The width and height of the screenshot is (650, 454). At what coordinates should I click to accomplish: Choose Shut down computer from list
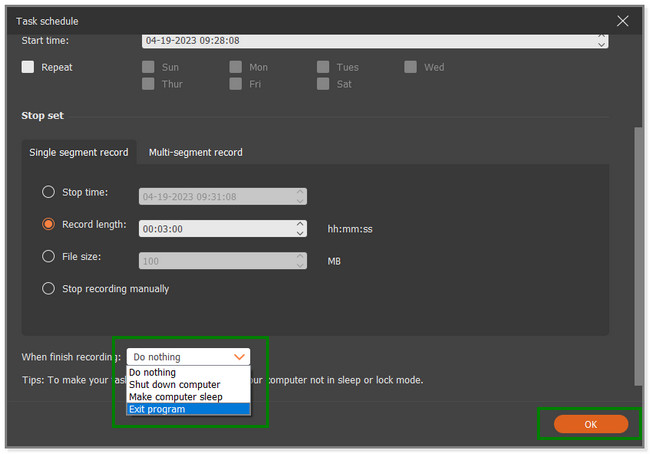pyautogui.click(x=175, y=384)
